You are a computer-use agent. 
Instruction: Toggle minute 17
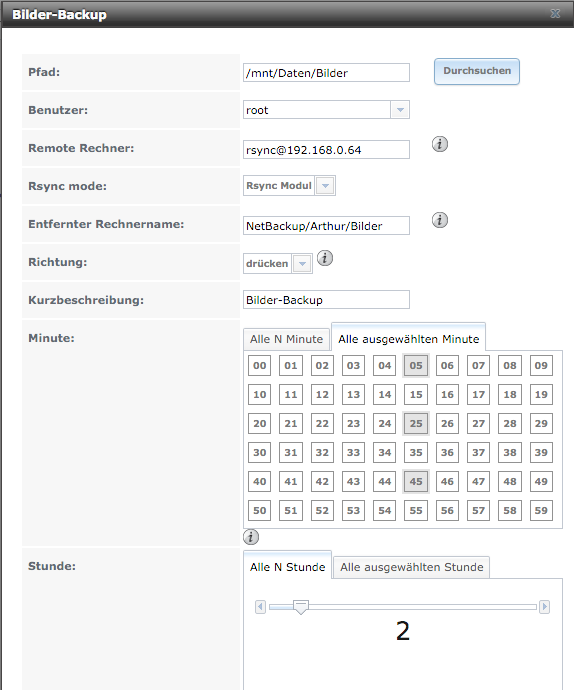pos(478,394)
